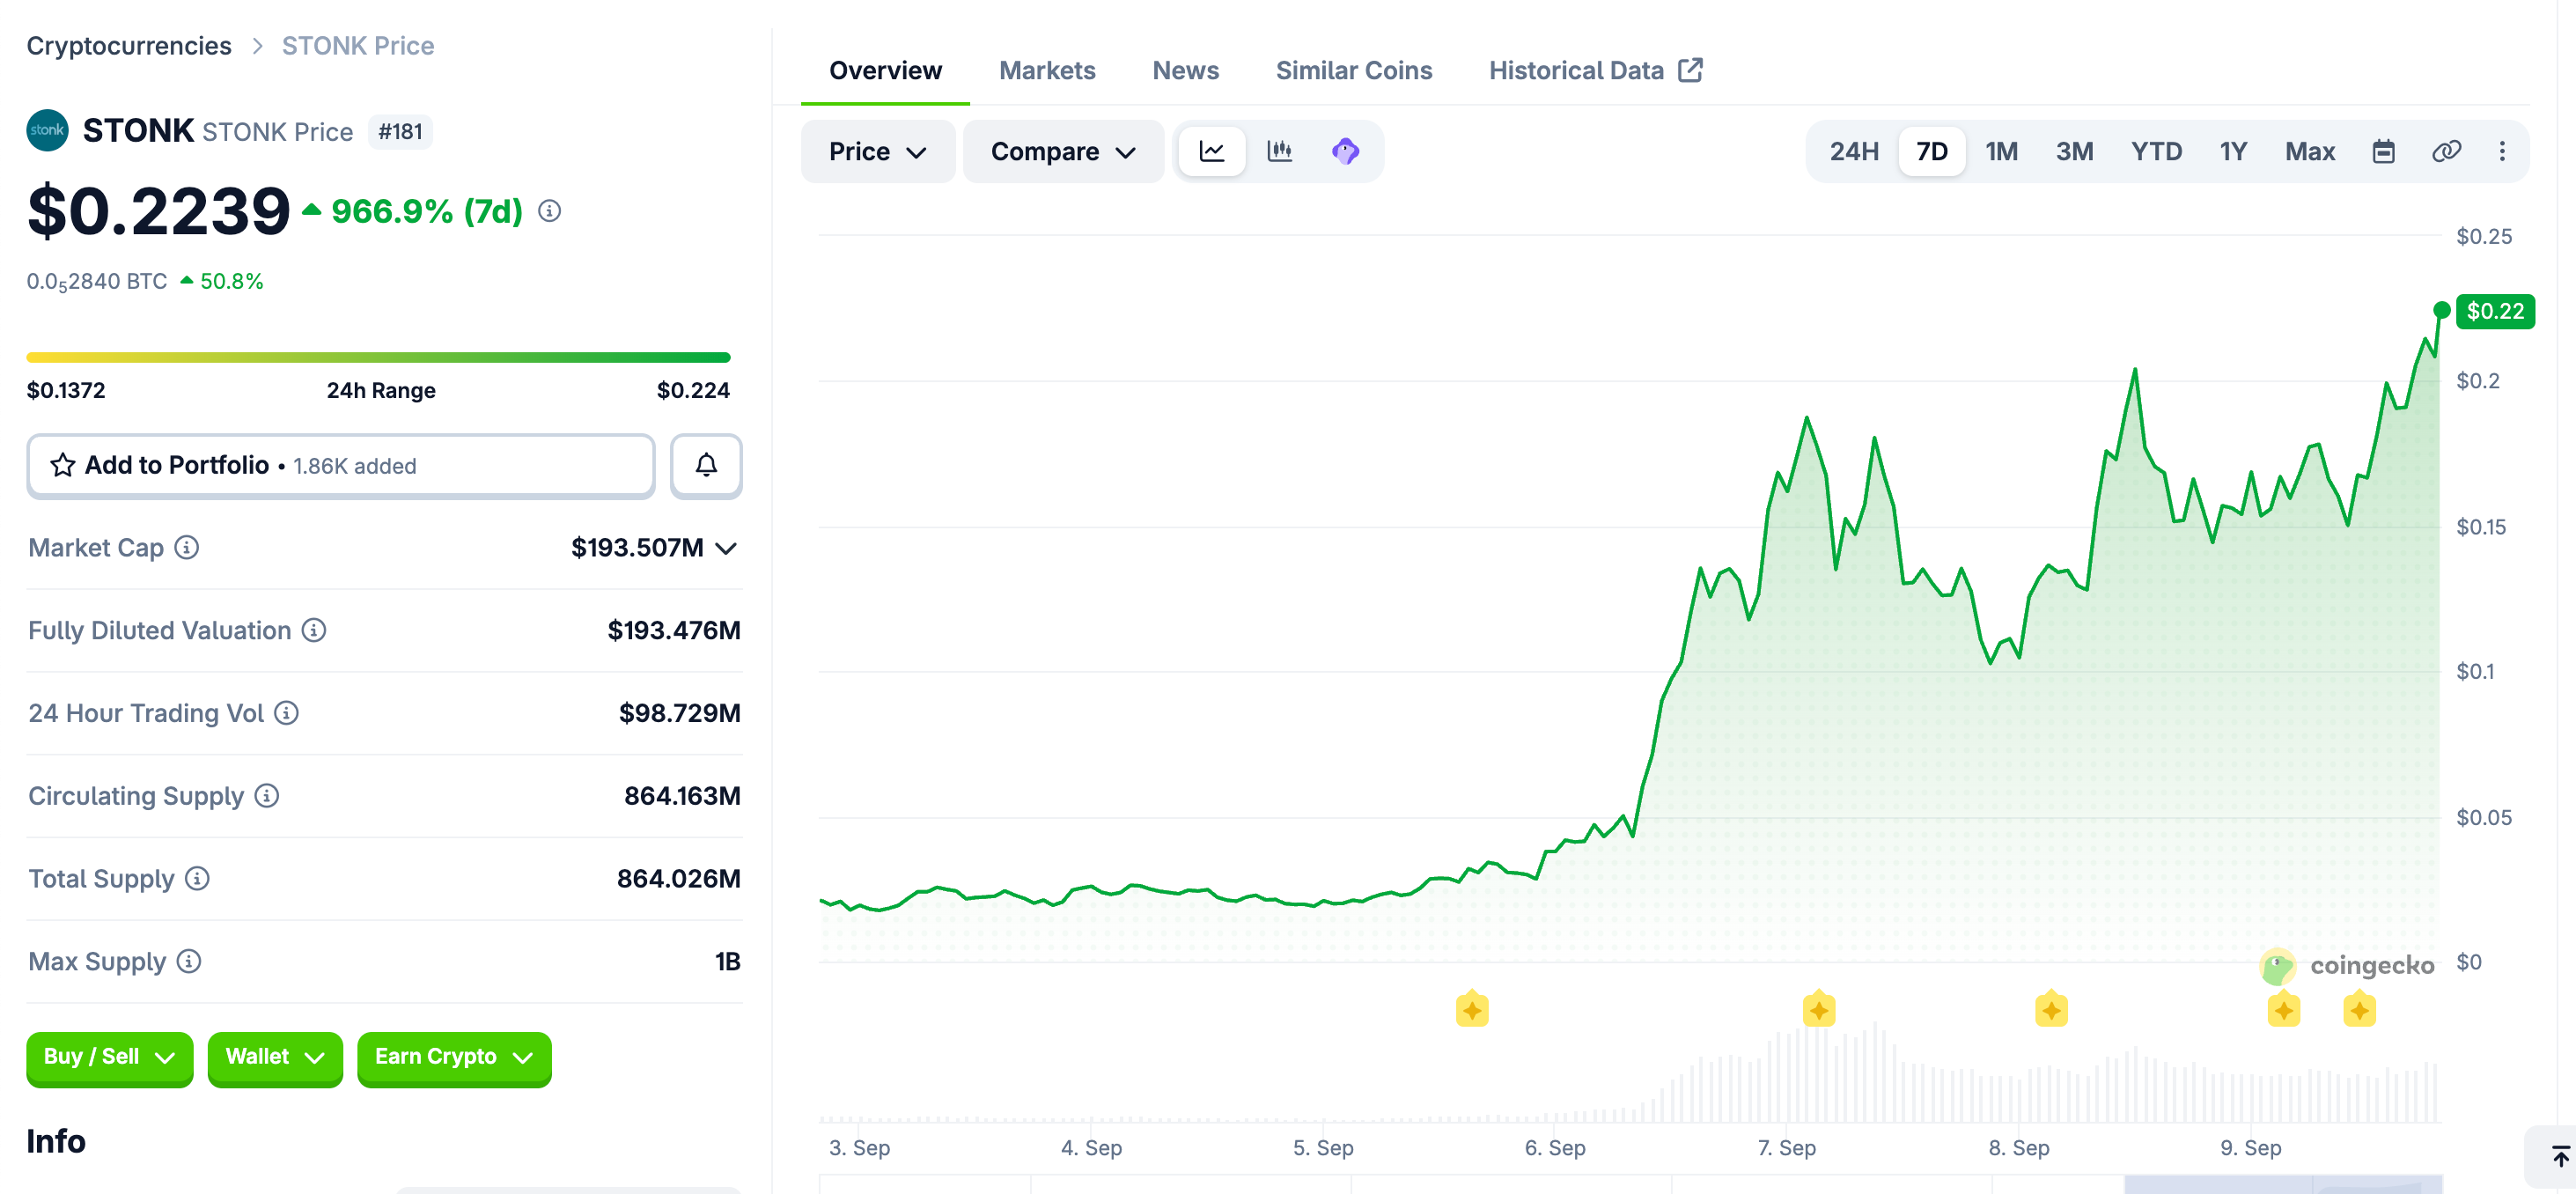Screen dimensions: 2576x1194
Task: Click the STONK coin logo
Action: coord(47,130)
